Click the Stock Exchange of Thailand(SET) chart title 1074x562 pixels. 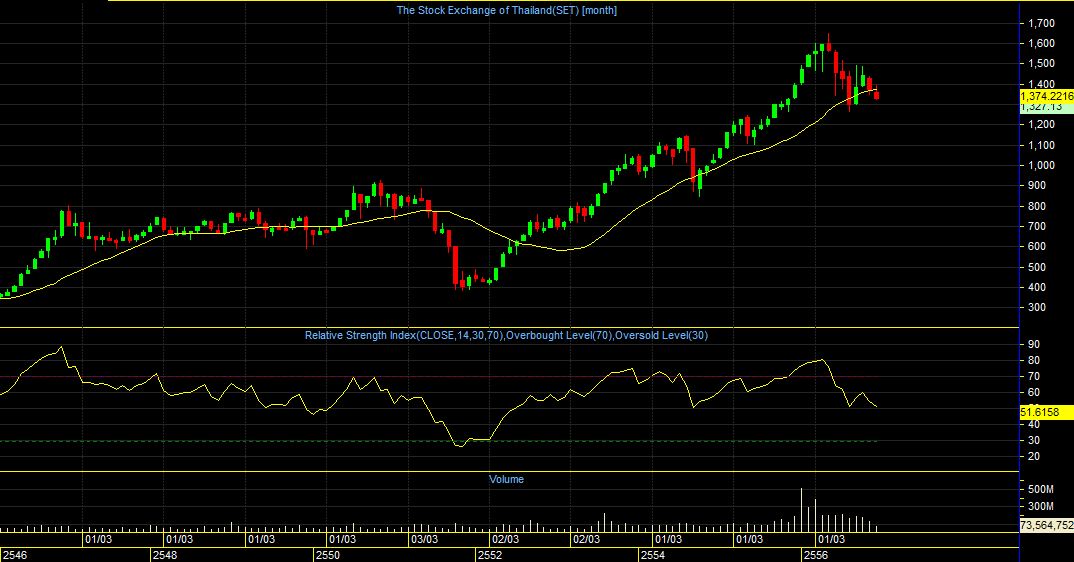coord(507,10)
